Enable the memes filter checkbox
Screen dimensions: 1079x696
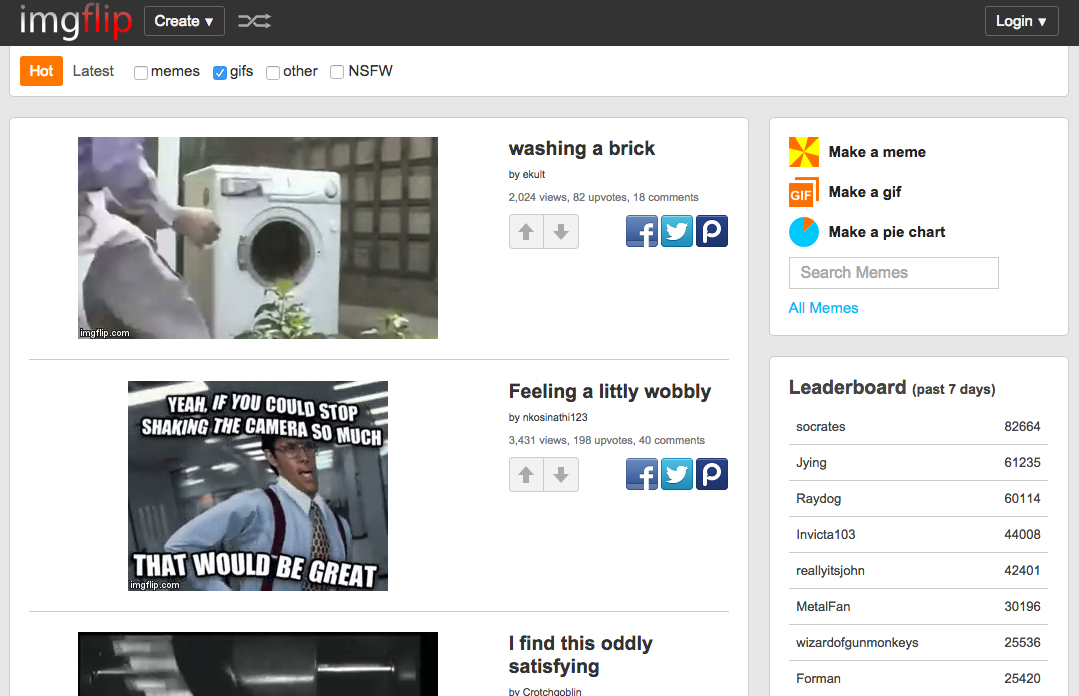(x=141, y=72)
